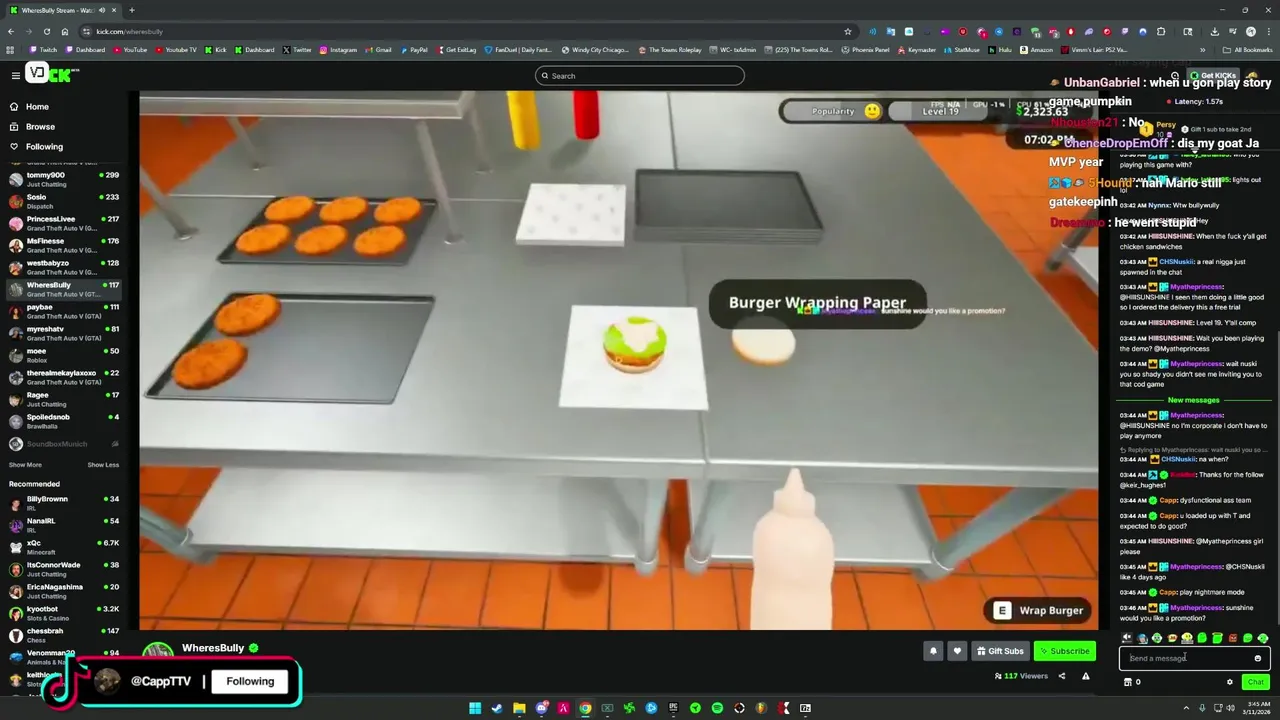Screen dimensions: 1280x720
Task: Click browser Back arrow
Action: coord(11,32)
